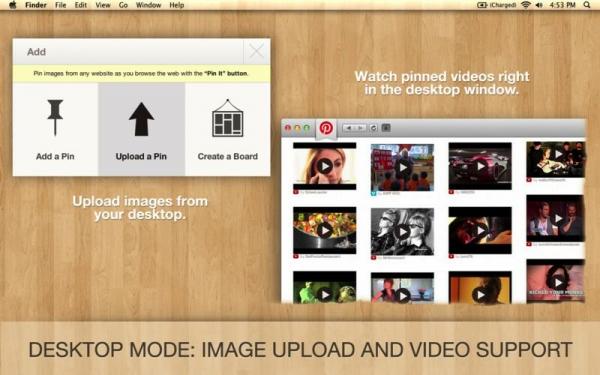Click the Add a Pin pushpin icon

pos(55,117)
